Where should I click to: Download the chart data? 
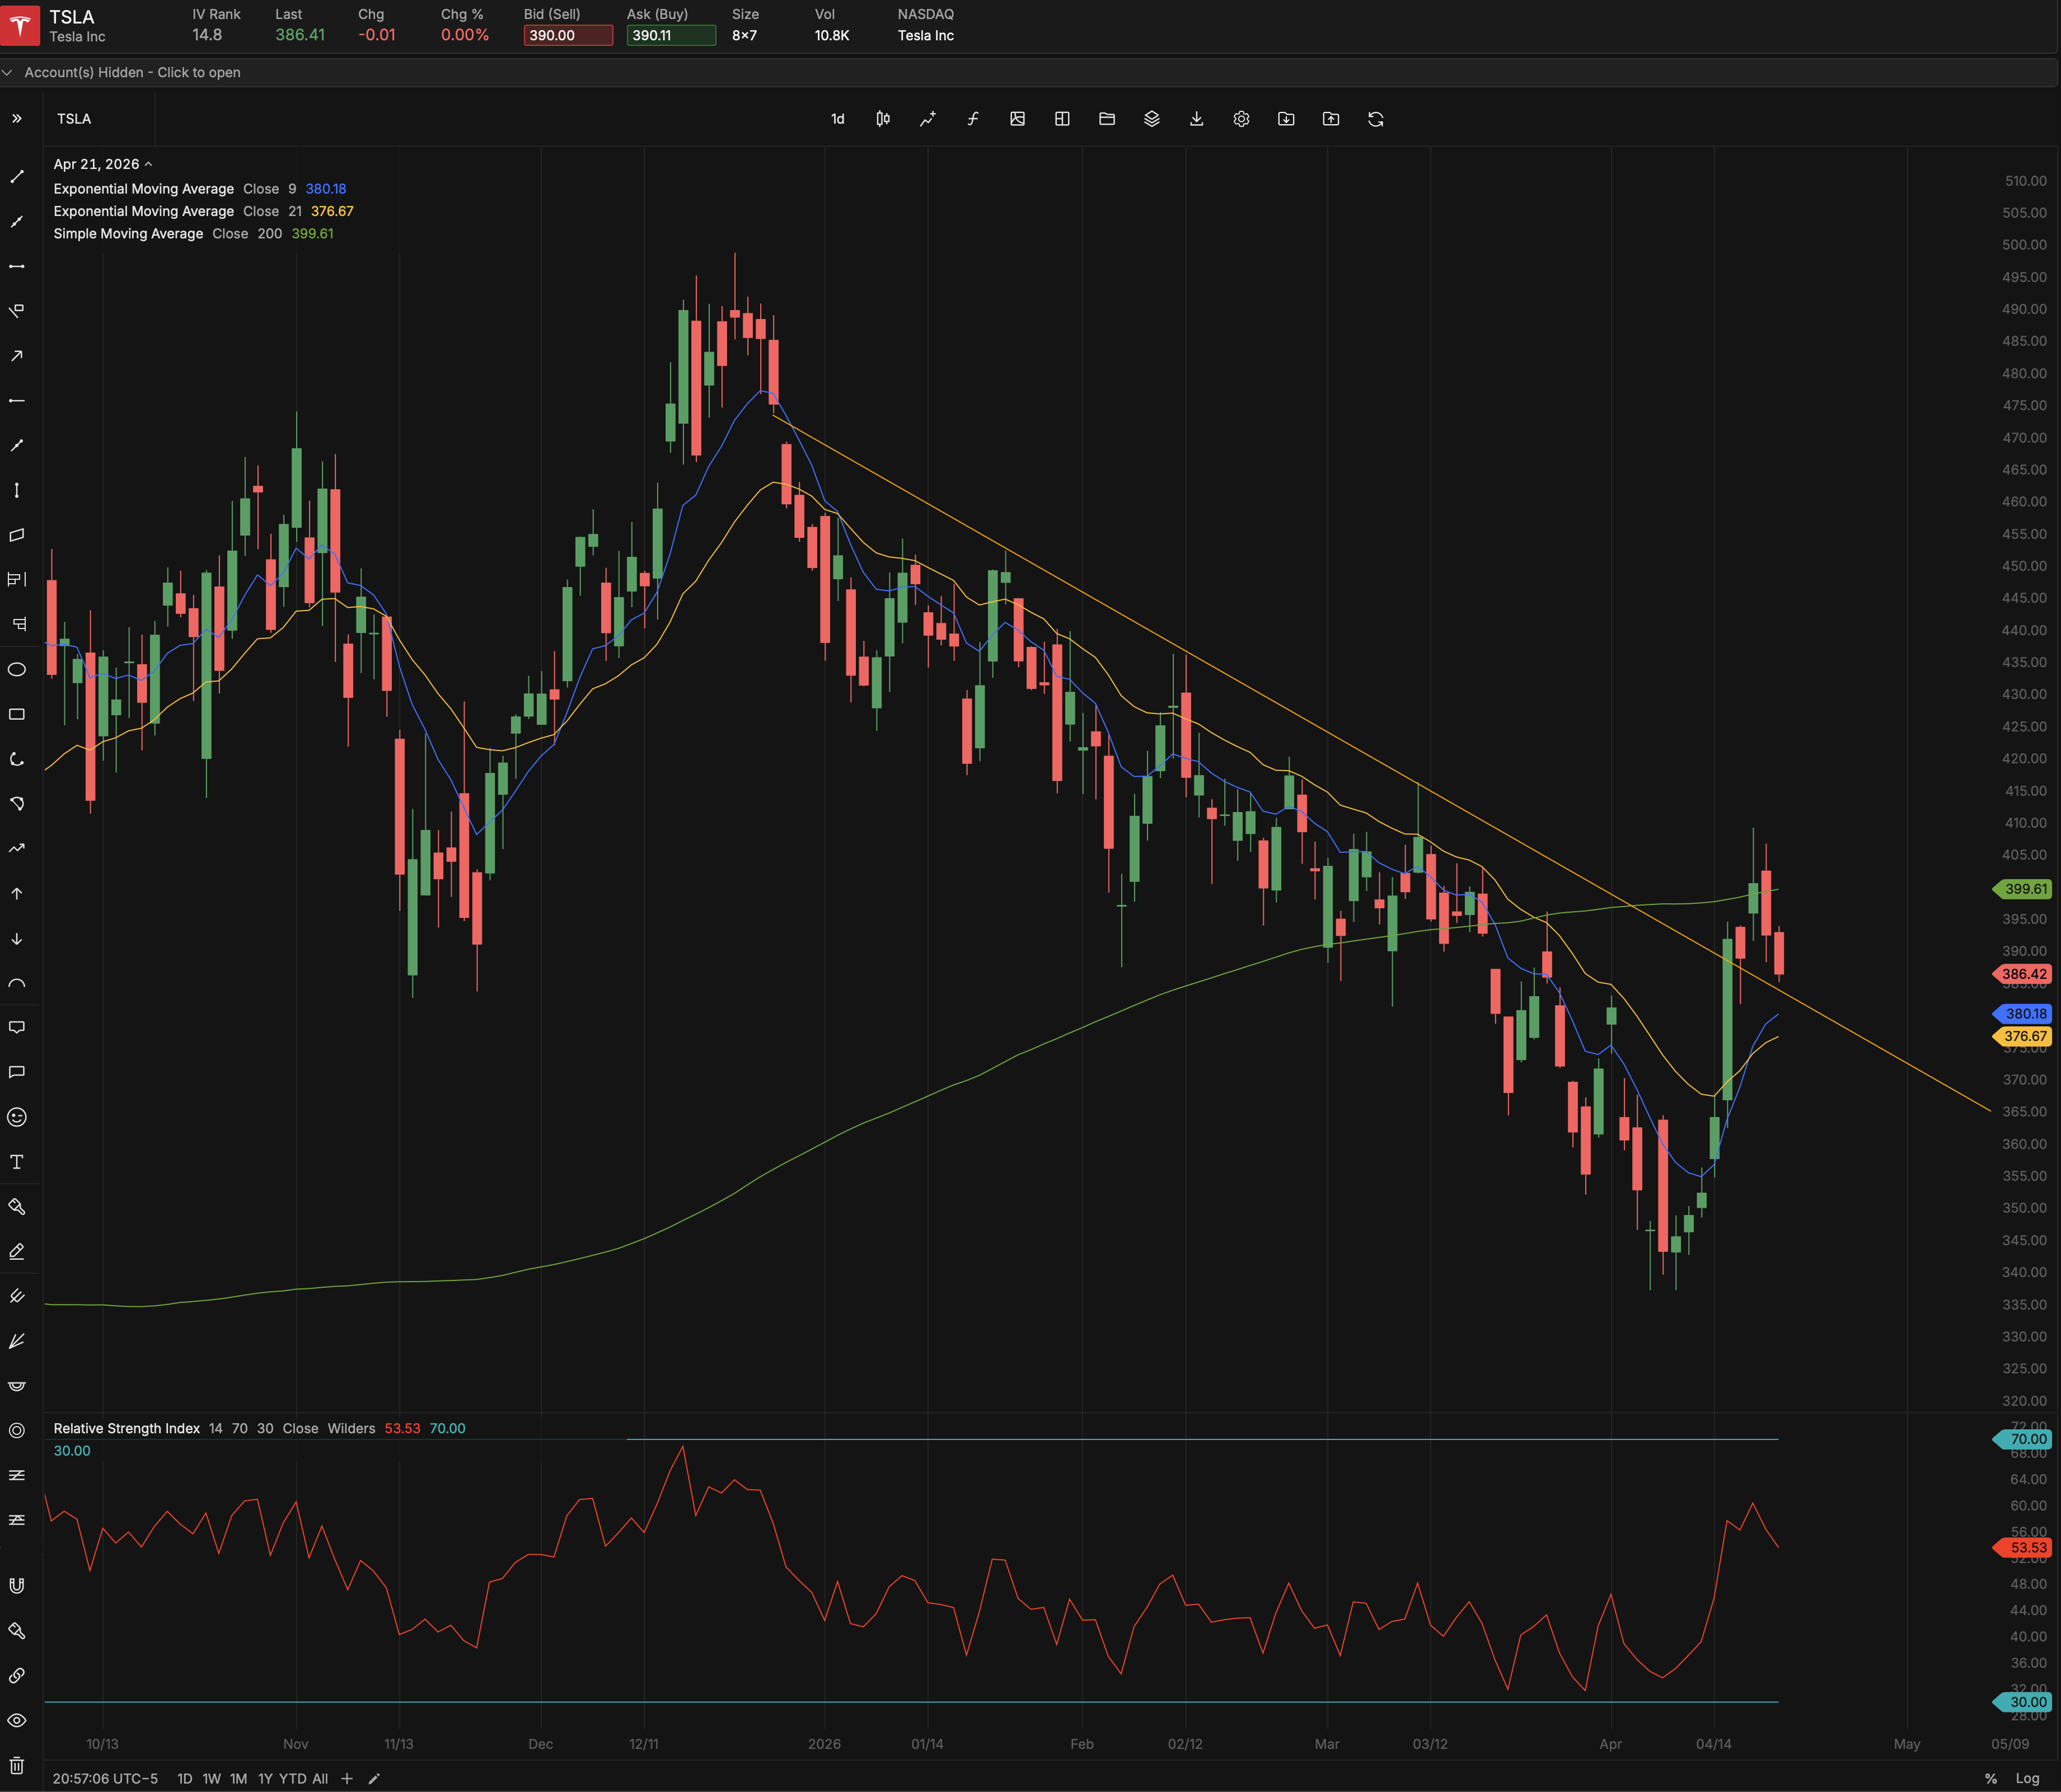coord(1196,119)
